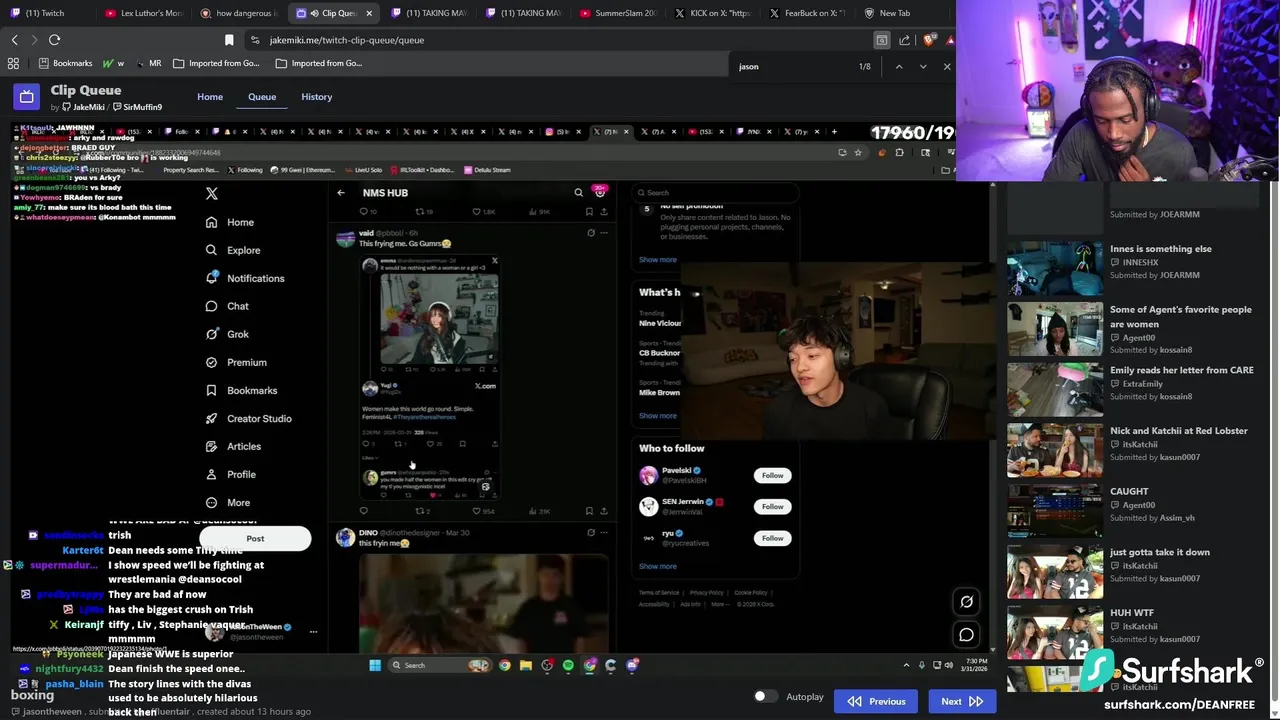This screenshot has width=1280, height=720.
Task: Follow ryu in Who to follow
Action: click(772, 538)
